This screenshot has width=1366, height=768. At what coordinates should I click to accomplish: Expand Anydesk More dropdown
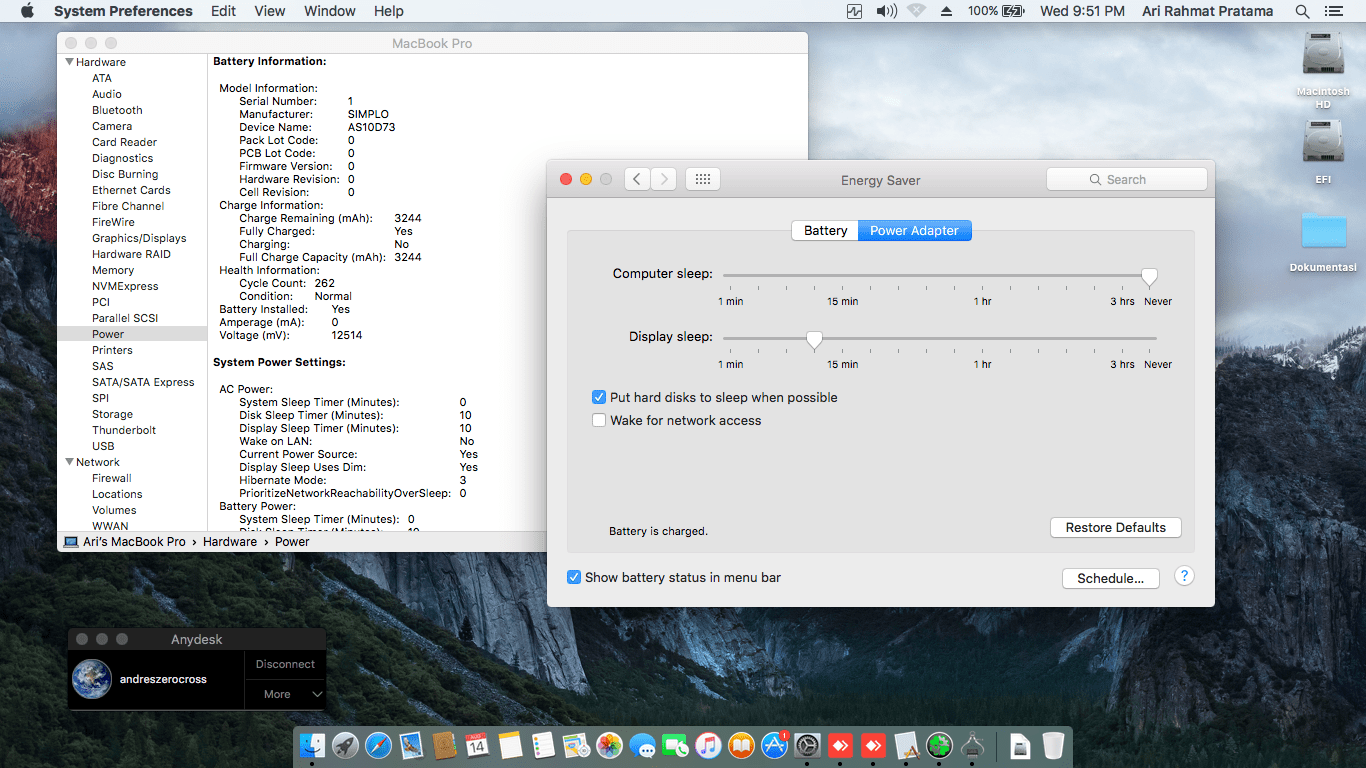pyautogui.click(x=285, y=694)
